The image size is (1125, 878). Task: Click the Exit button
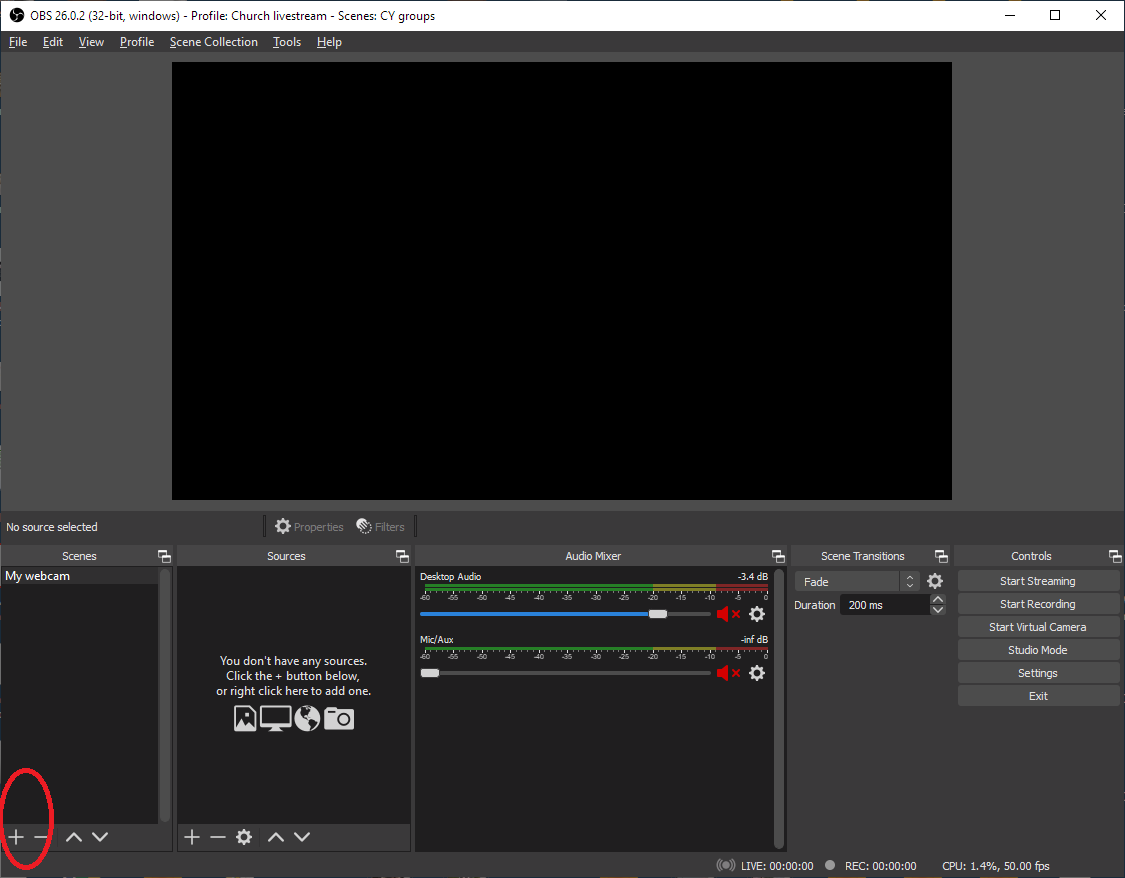[1037, 696]
